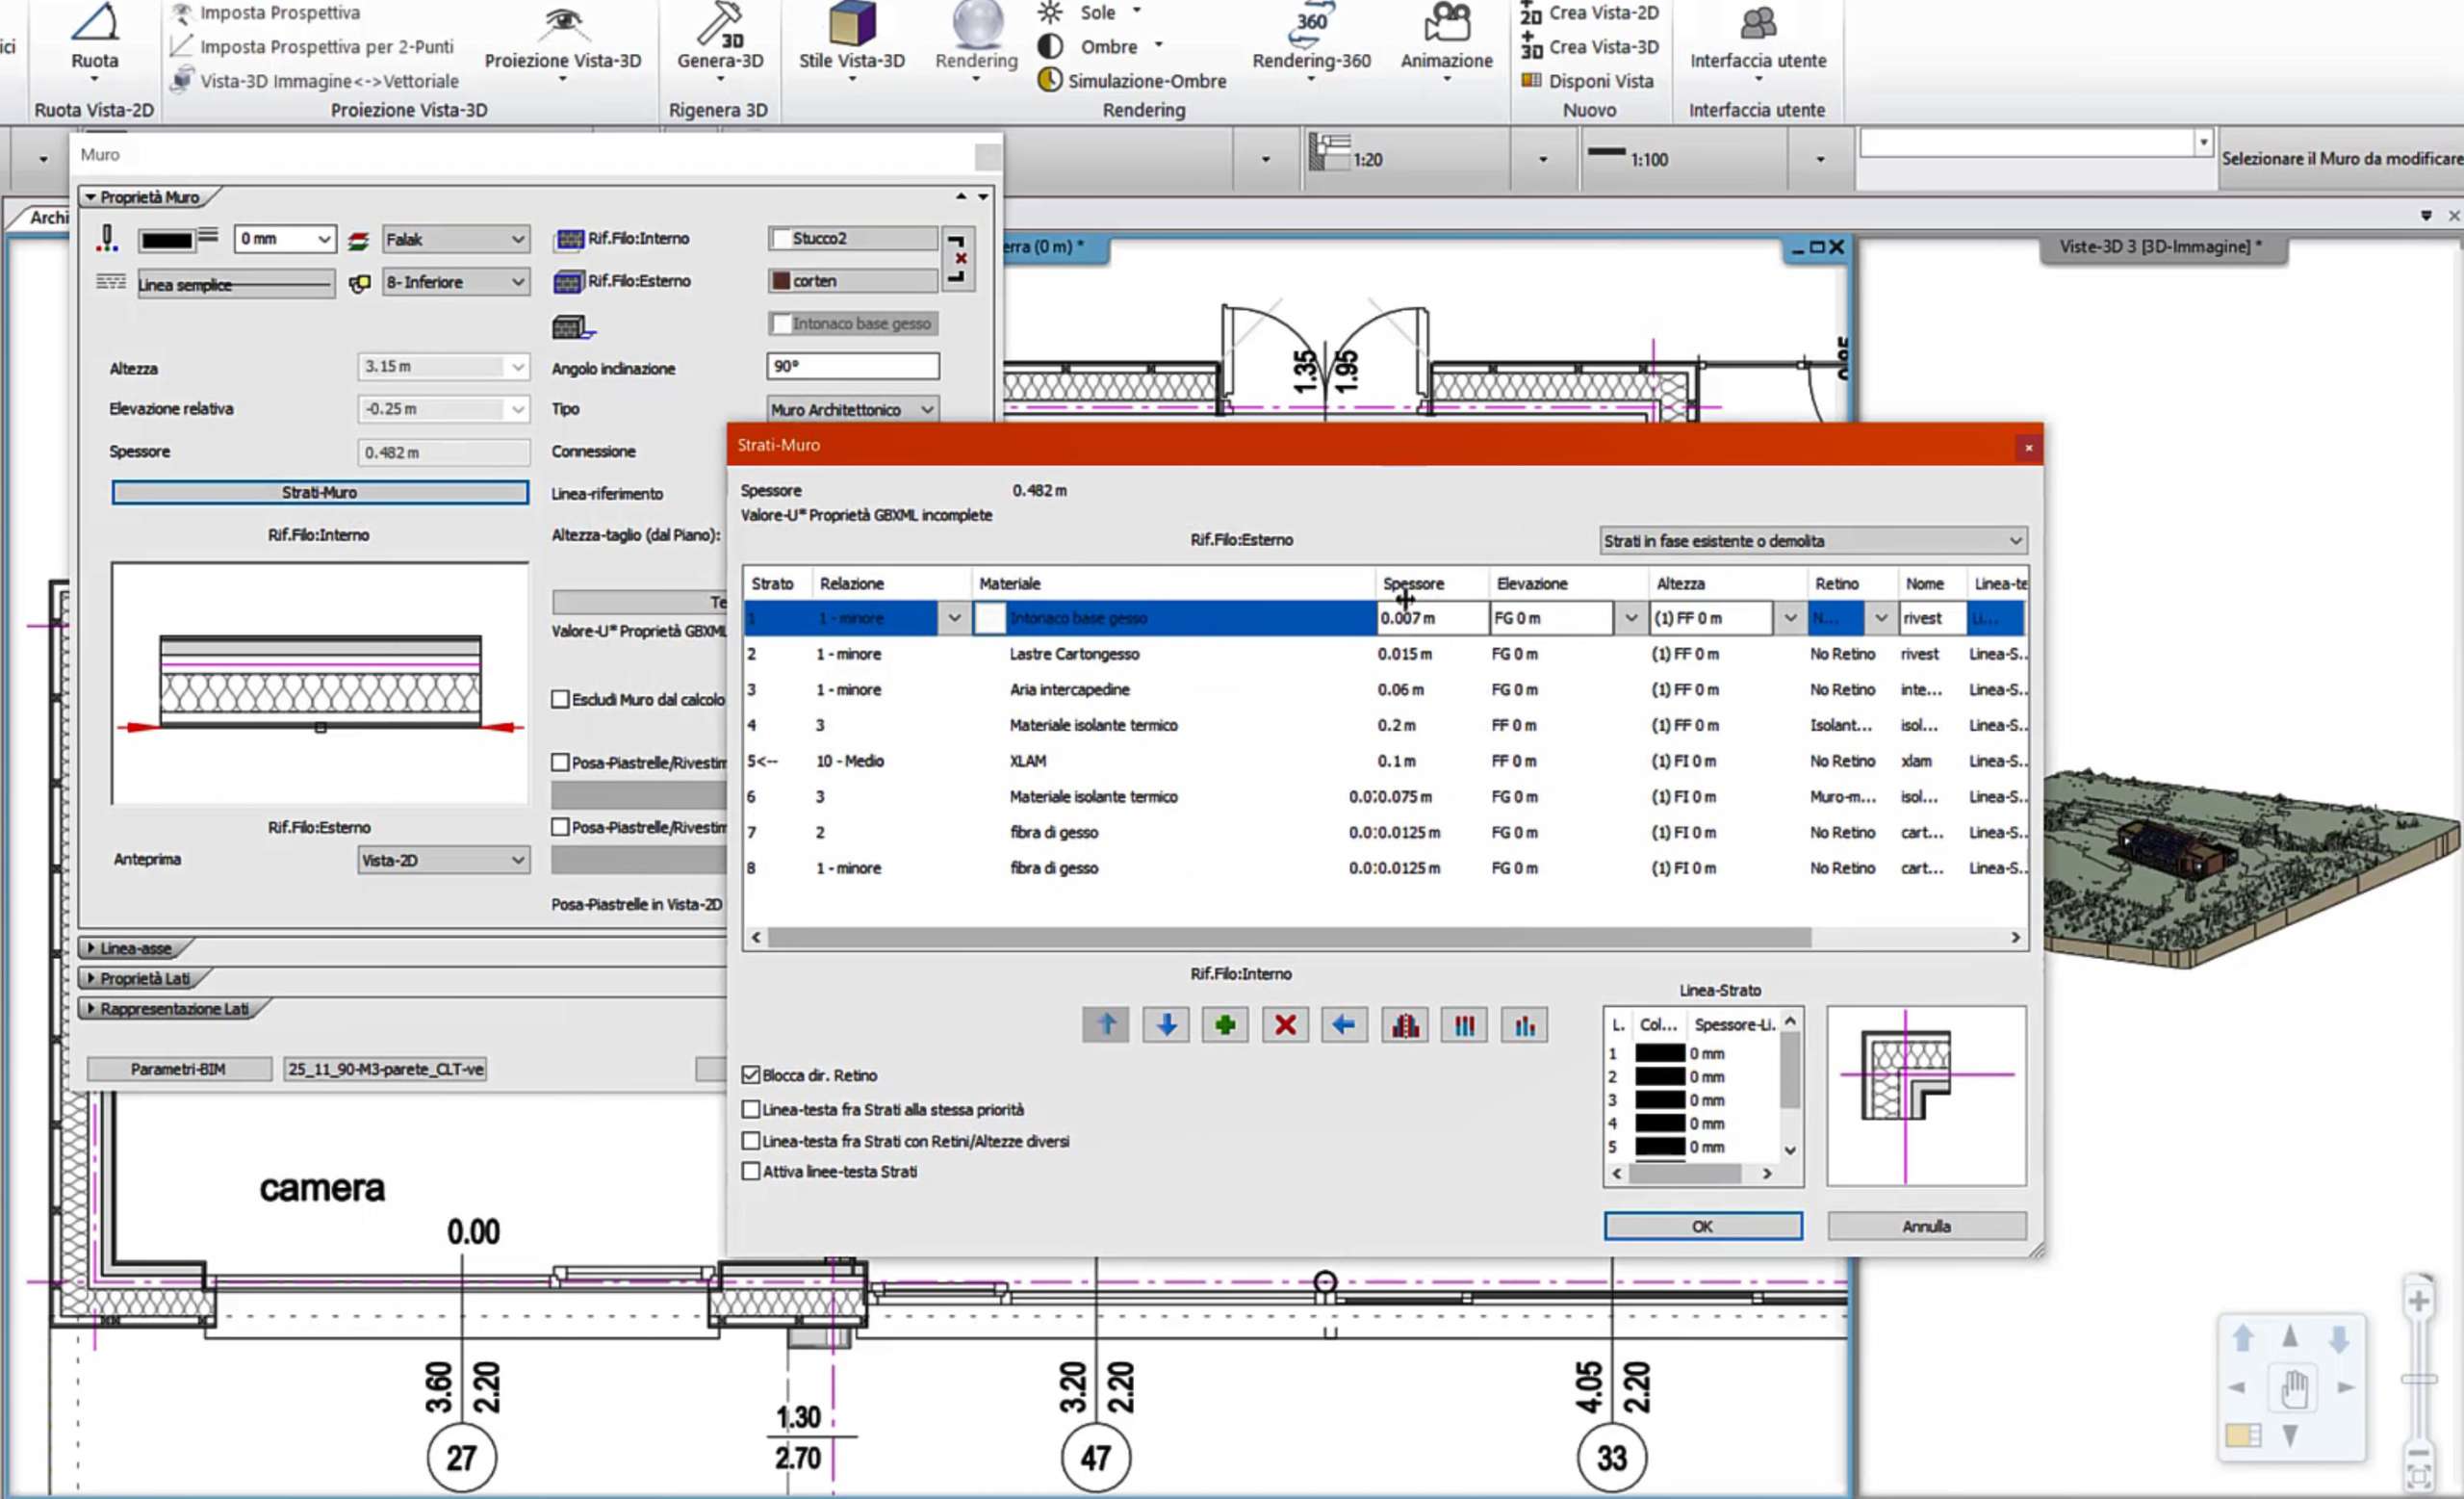The image size is (2464, 1499).
Task: Click Crea Vista-3D
Action: [1590, 47]
